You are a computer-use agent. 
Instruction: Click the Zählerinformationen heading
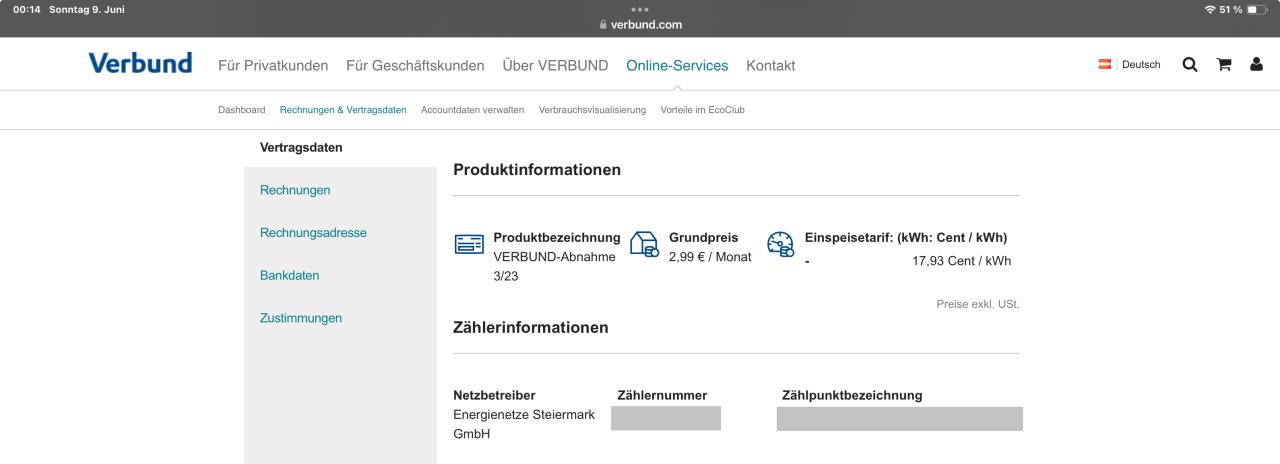(531, 327)
